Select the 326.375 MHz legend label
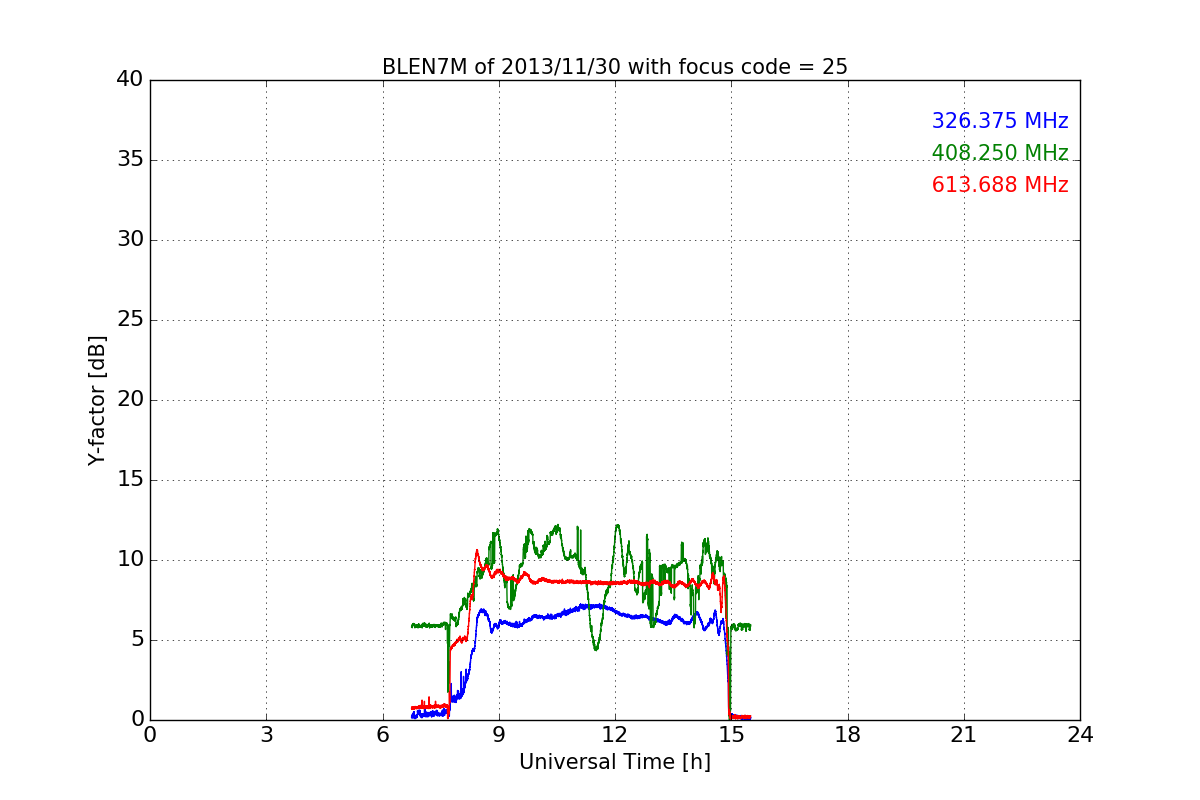Screen dimensions: 1200x800 pos(1000,121)
